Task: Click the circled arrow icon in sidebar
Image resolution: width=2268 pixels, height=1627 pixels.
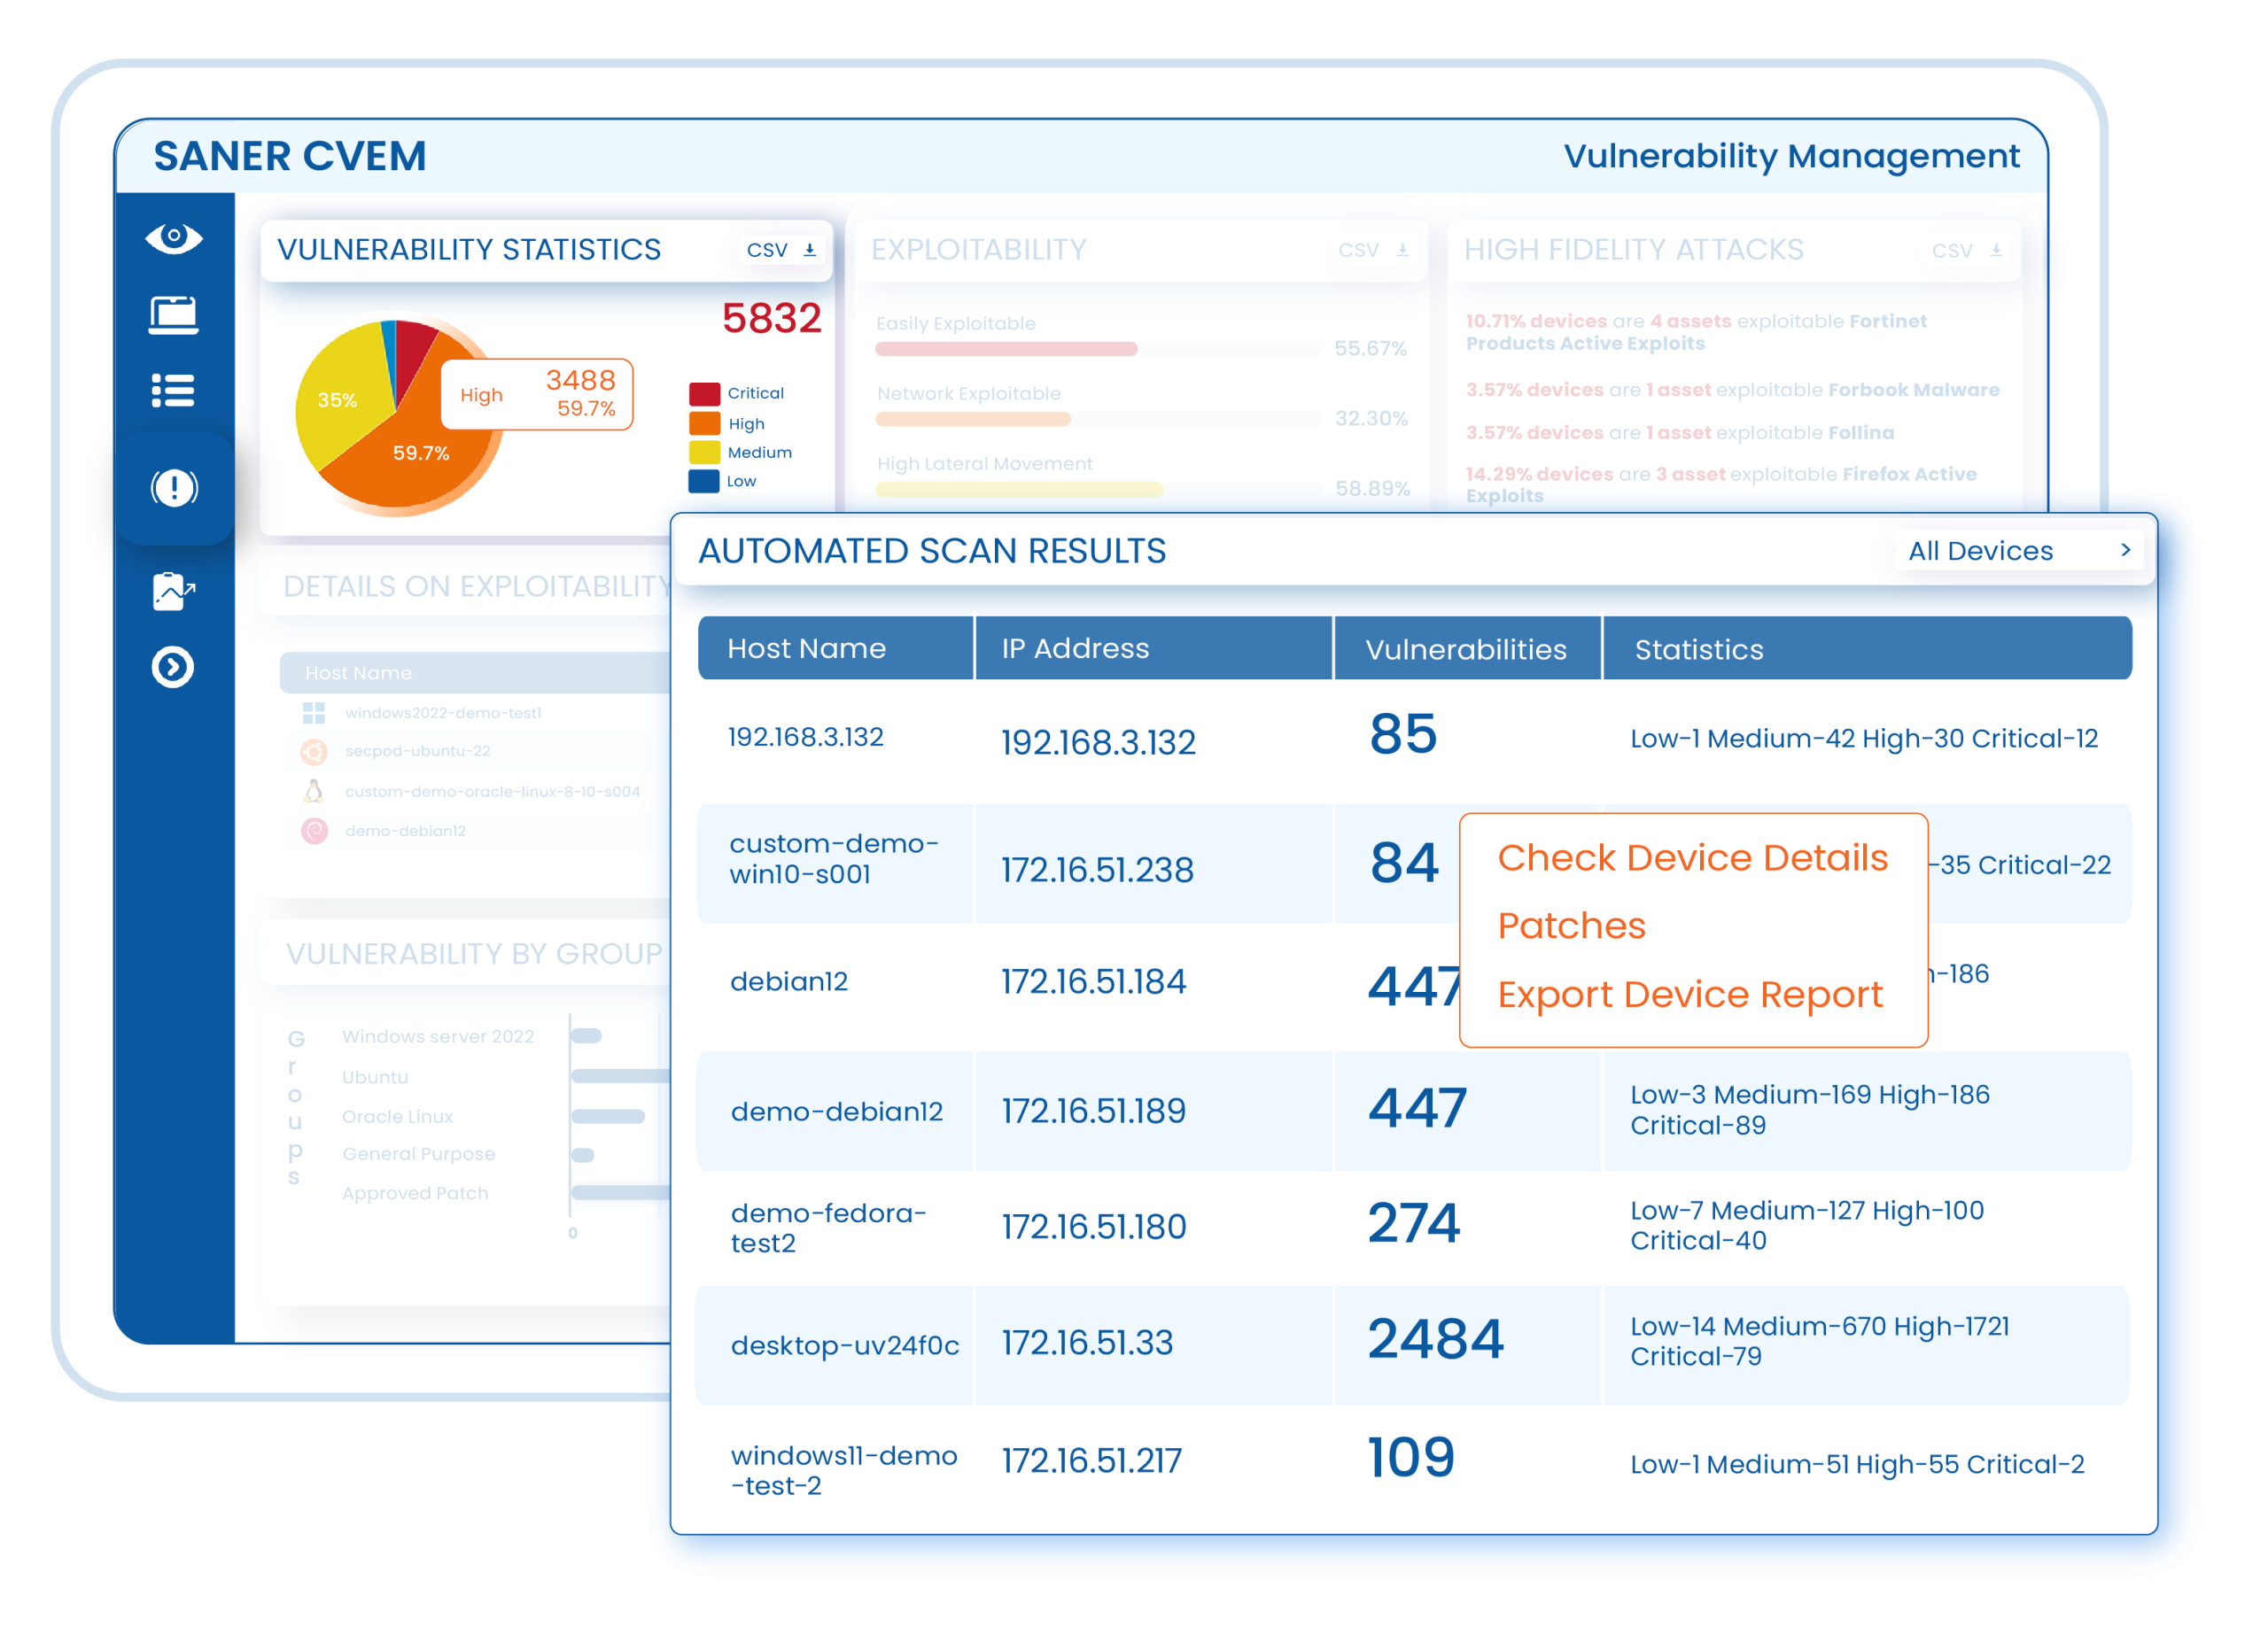Action: click(173, 667)
